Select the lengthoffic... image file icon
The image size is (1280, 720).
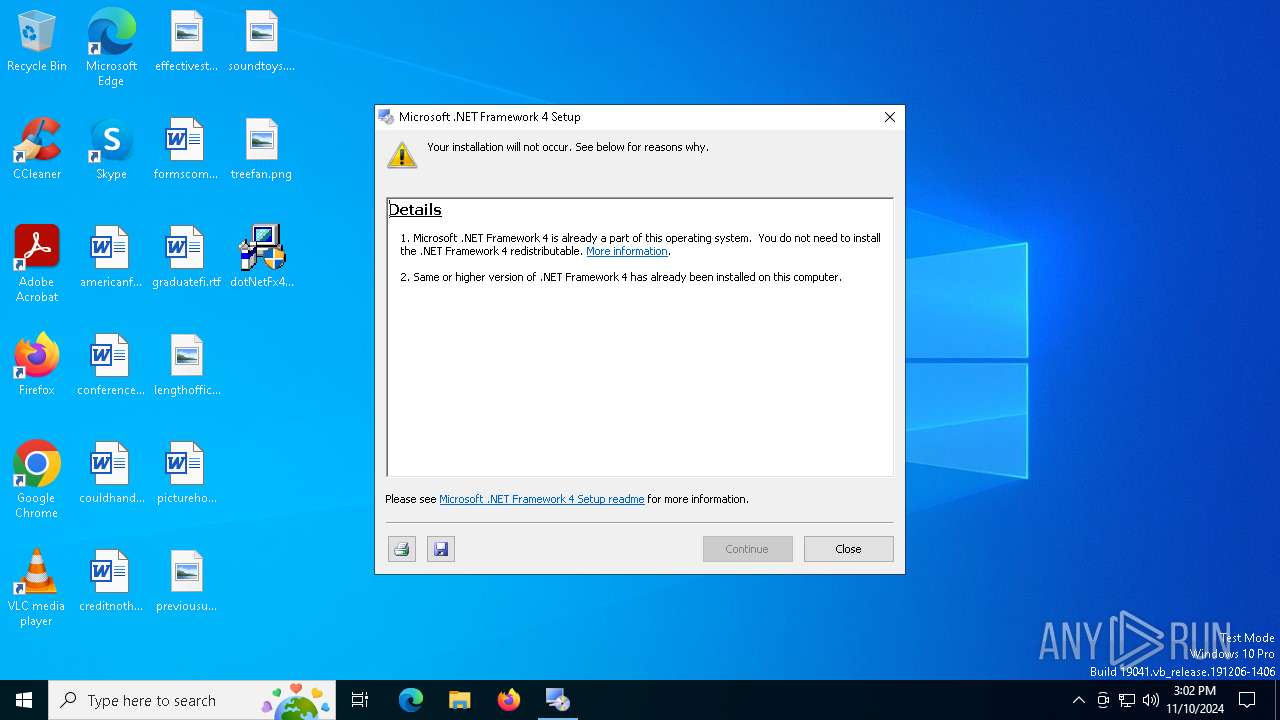(x=186, y=366)
